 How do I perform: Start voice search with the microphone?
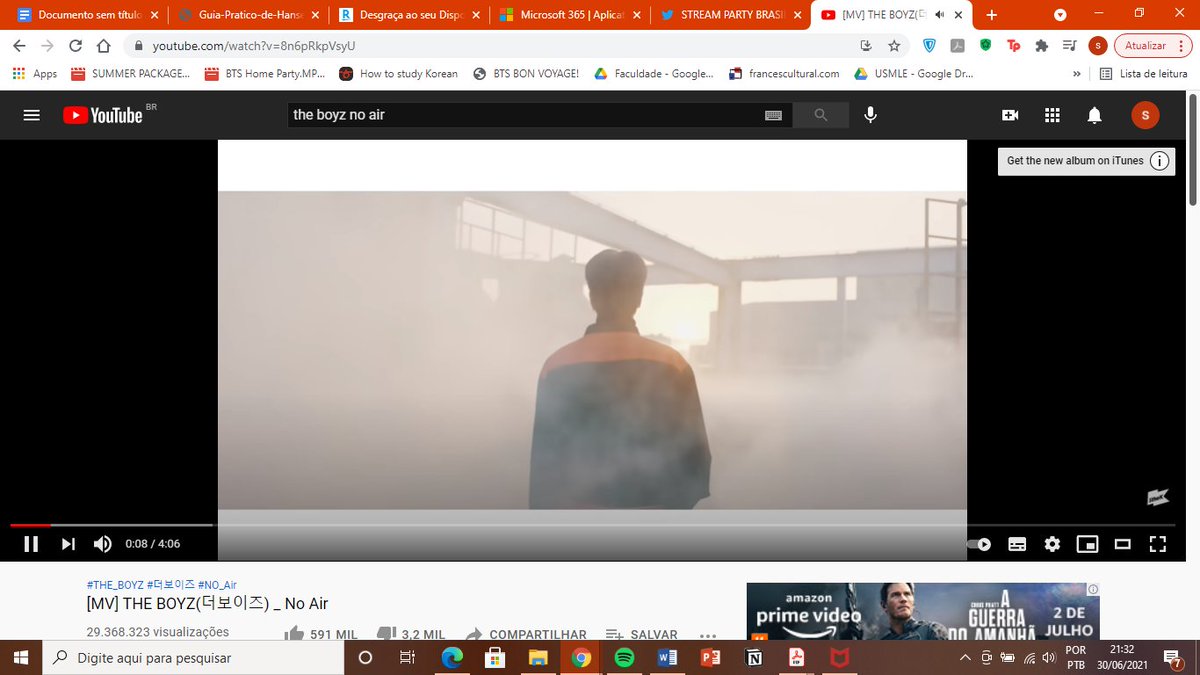[x=871, y=115]
